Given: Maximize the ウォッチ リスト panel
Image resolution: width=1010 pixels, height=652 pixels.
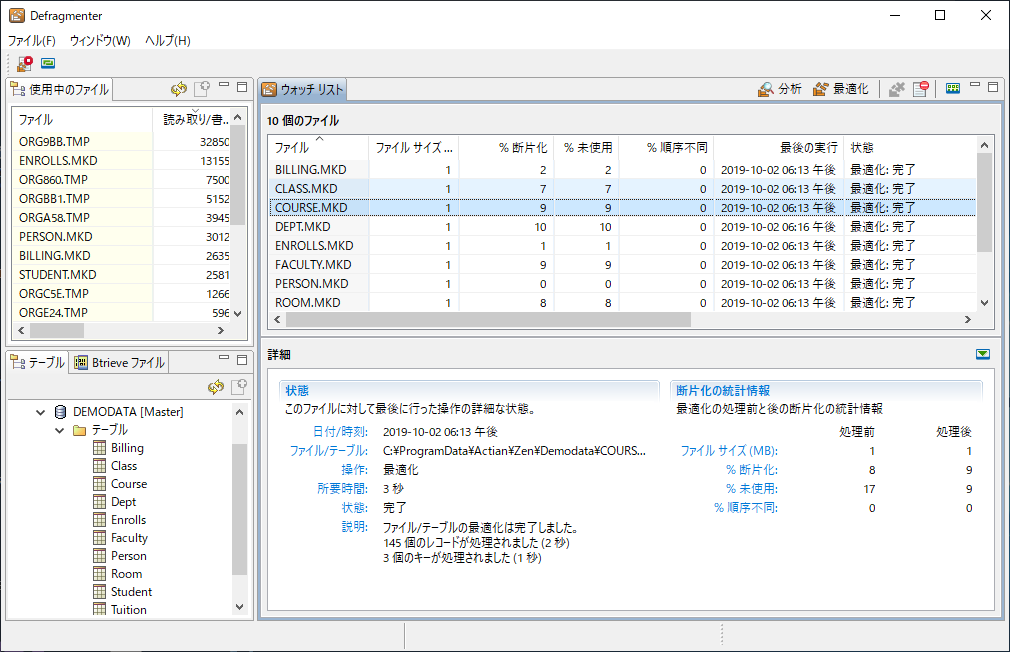Looking at the screenshot, I should [x=993, y=87].
